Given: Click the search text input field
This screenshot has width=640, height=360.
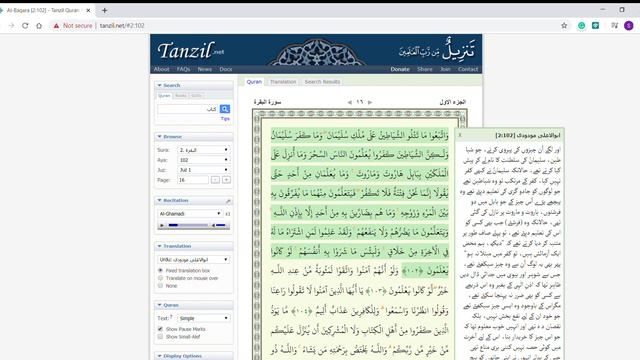Looking at the screenshot, I should 188,109.
